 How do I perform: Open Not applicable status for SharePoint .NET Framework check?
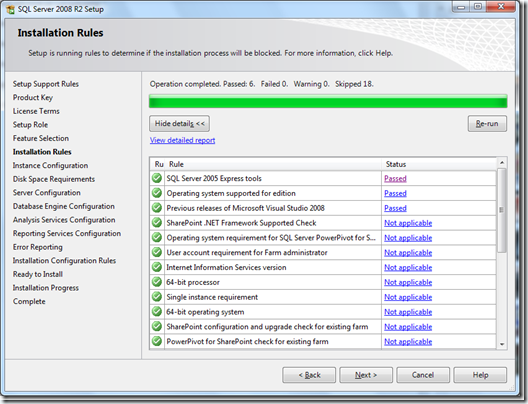[408, 223]
